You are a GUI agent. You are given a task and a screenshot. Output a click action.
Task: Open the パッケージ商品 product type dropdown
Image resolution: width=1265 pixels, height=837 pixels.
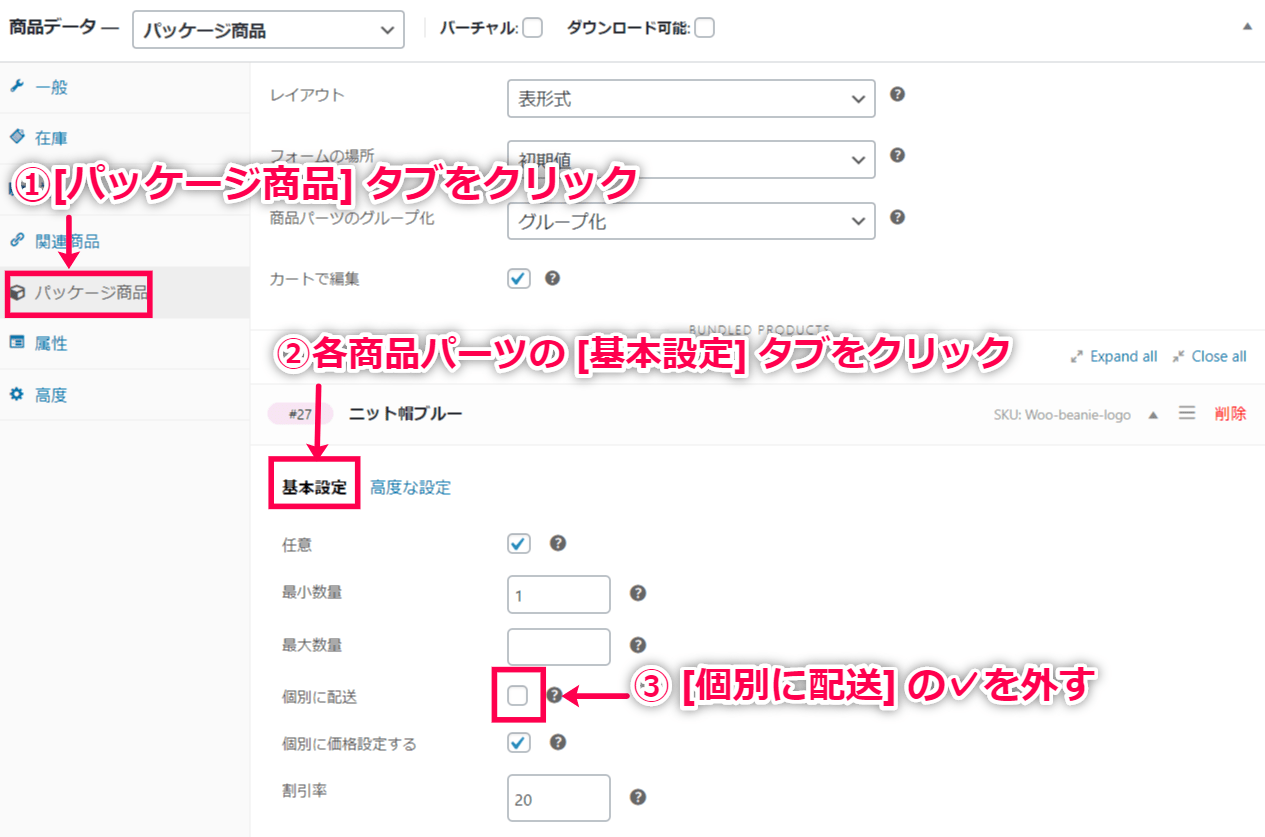(x=268, y=30)
